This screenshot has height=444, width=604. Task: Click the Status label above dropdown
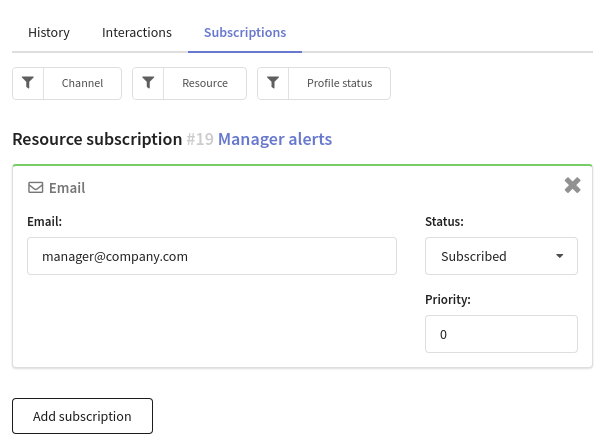point(444,221)
